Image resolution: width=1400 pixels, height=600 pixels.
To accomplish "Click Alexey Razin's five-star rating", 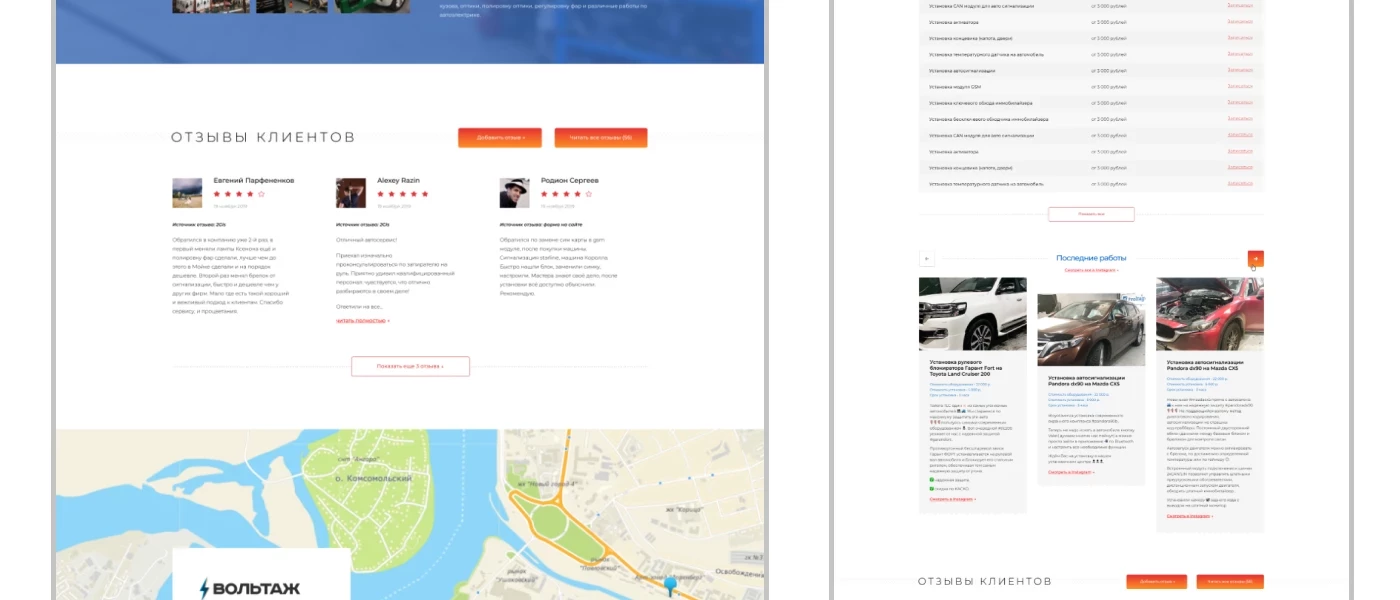I will pyautogui.click(x=402, y=194).
